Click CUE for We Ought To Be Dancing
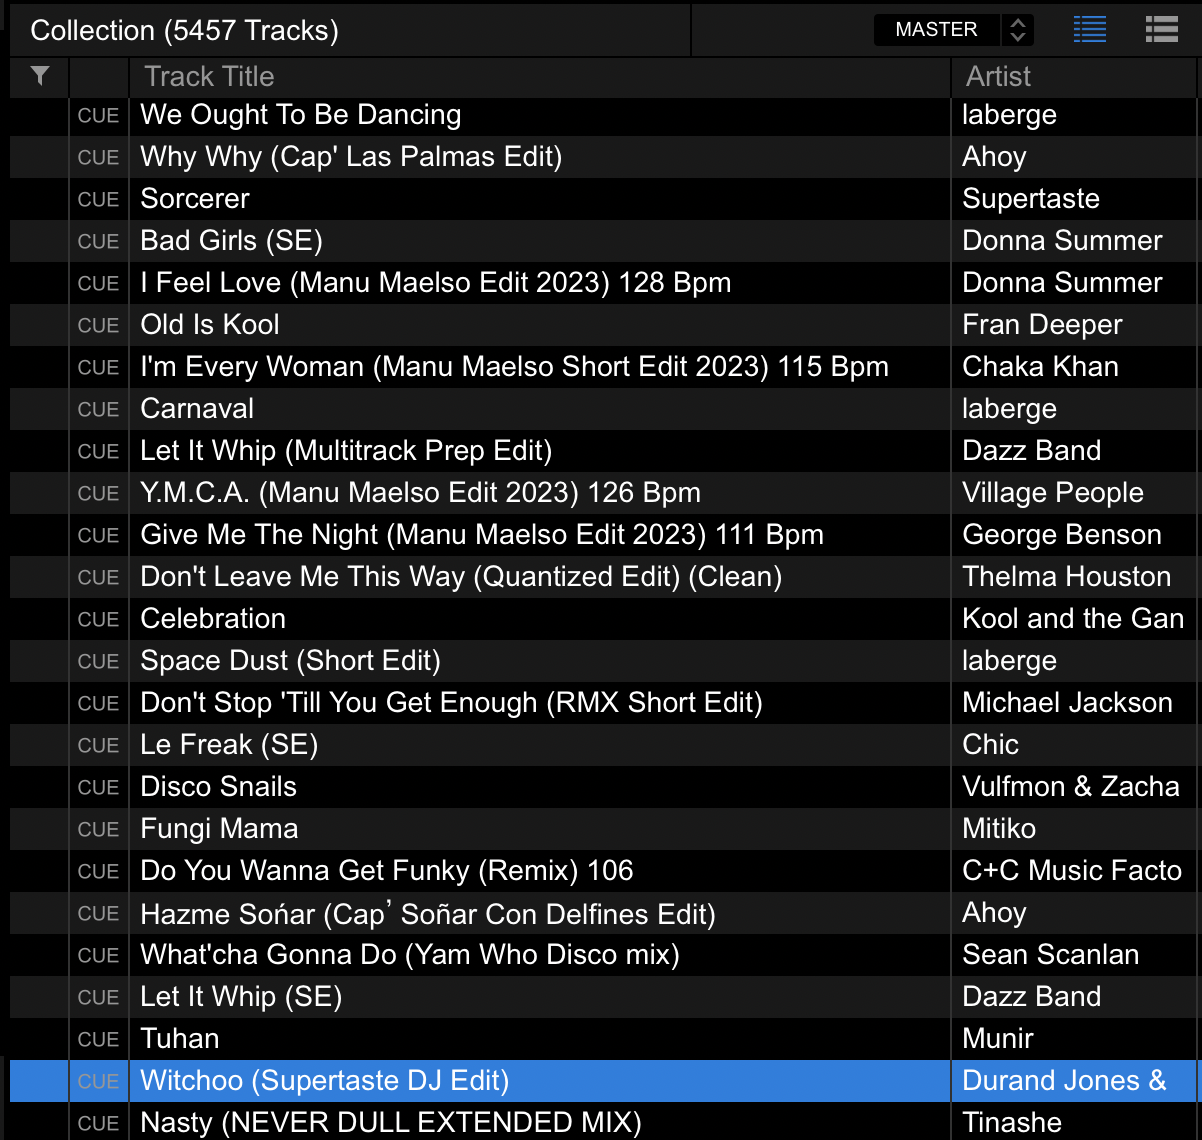Image resolution: width=1202 pixels, height=1140 pixels. point(98,116)
